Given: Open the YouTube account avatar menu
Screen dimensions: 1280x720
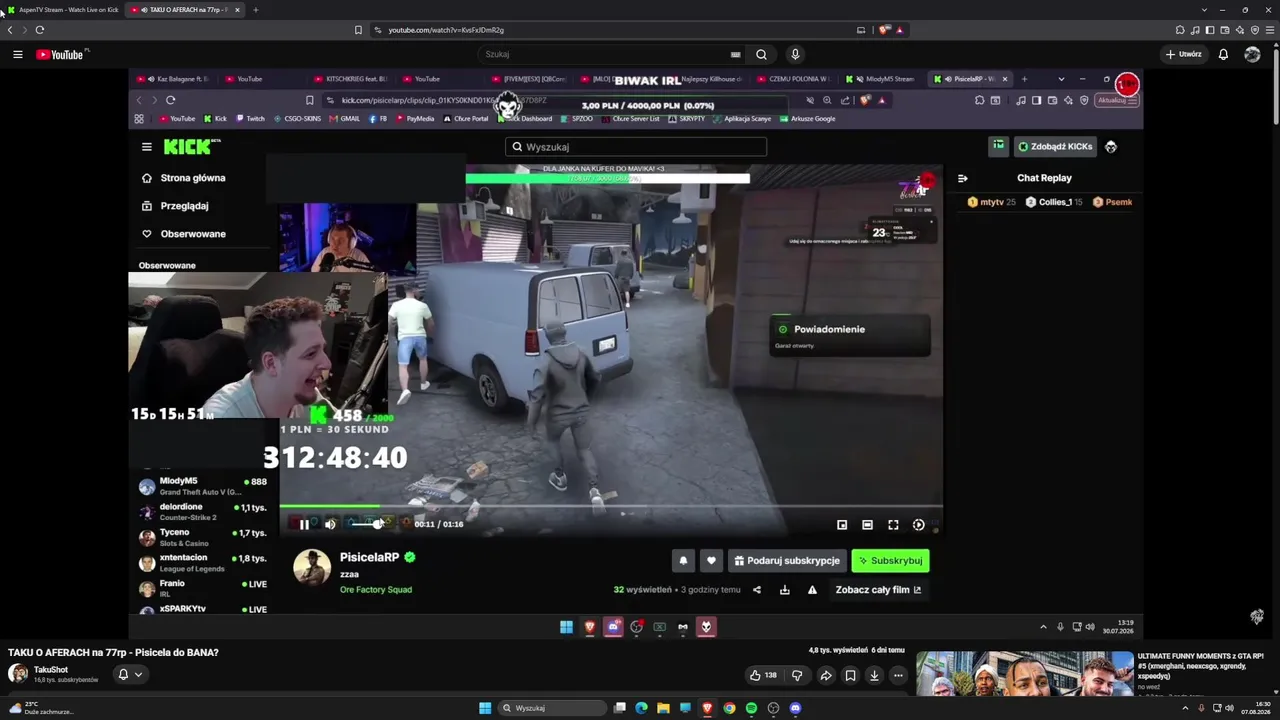Looking at the screenshot, I should (x=1252, y=54).
